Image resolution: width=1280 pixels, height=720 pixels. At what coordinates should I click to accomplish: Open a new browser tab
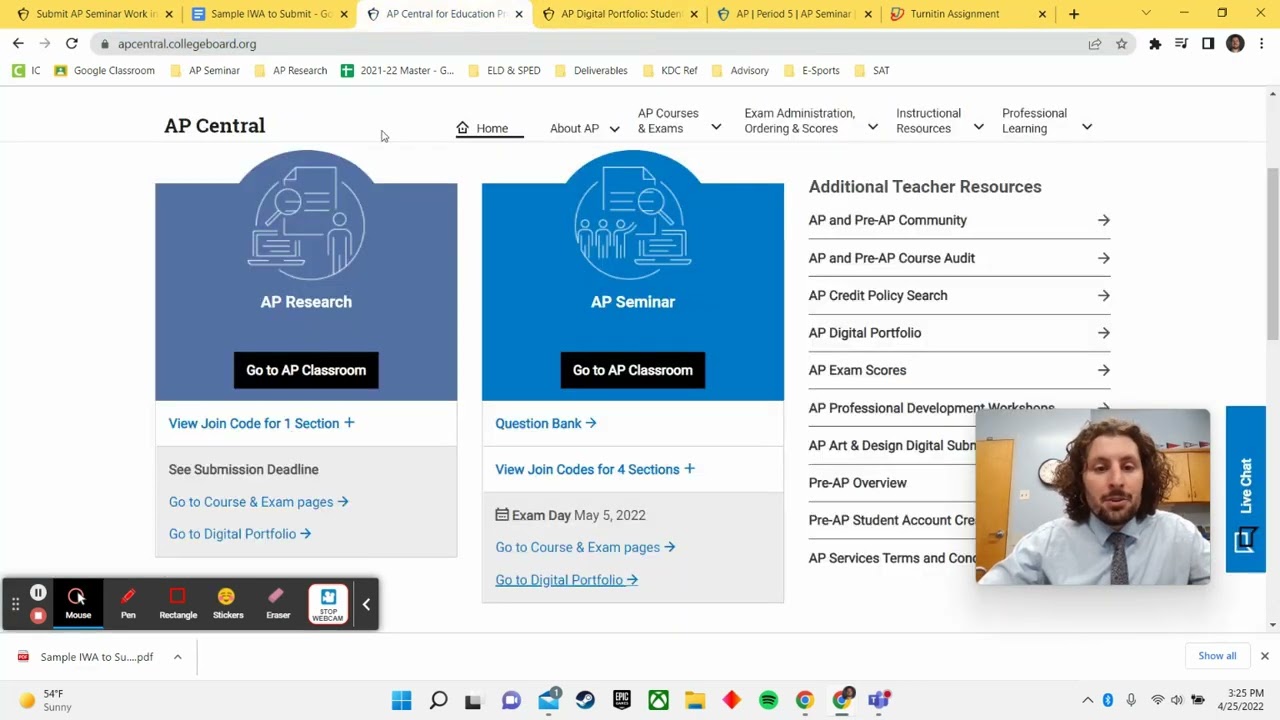coord(1074,14)
